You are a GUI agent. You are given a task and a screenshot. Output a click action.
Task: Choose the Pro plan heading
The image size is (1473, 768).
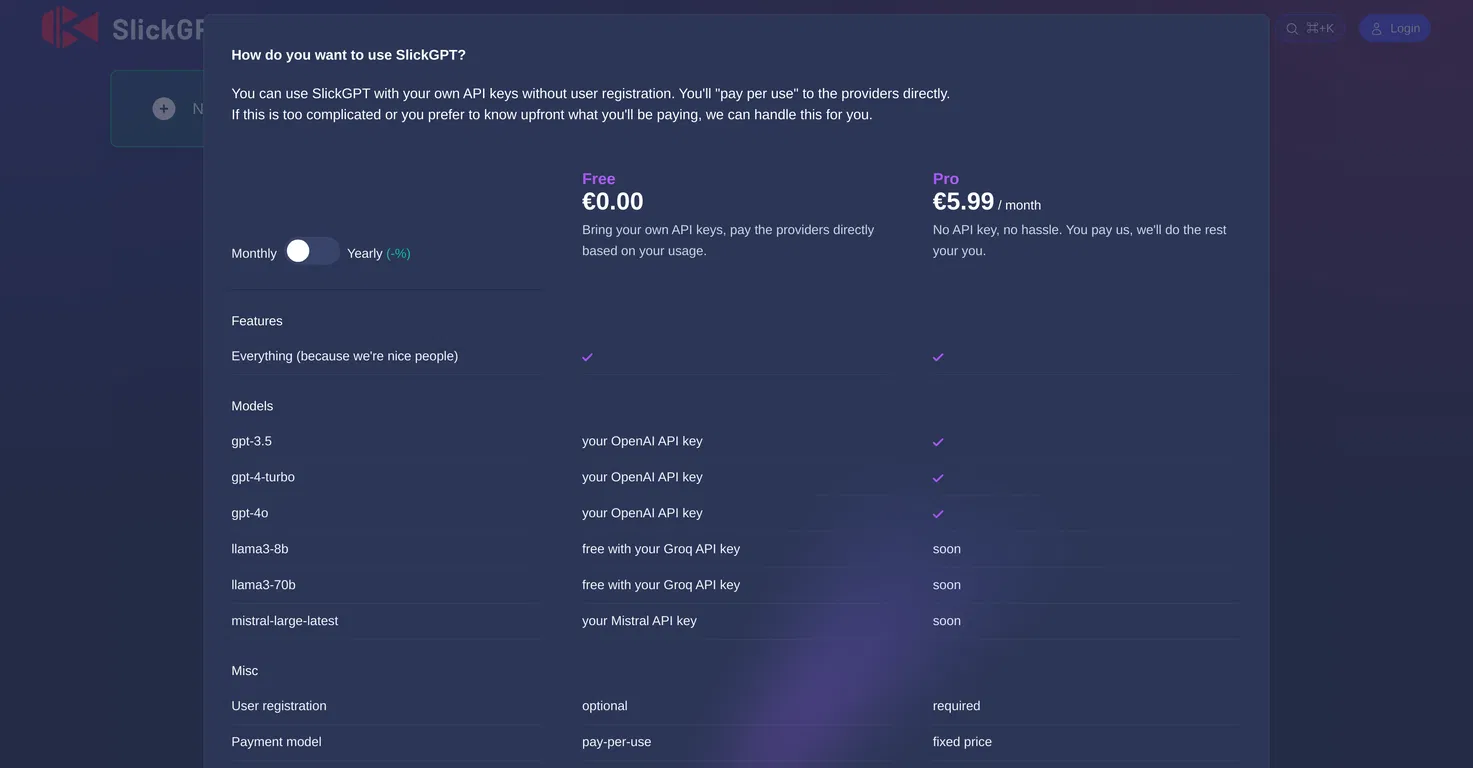pyautogui.click(x=946, y=179)
